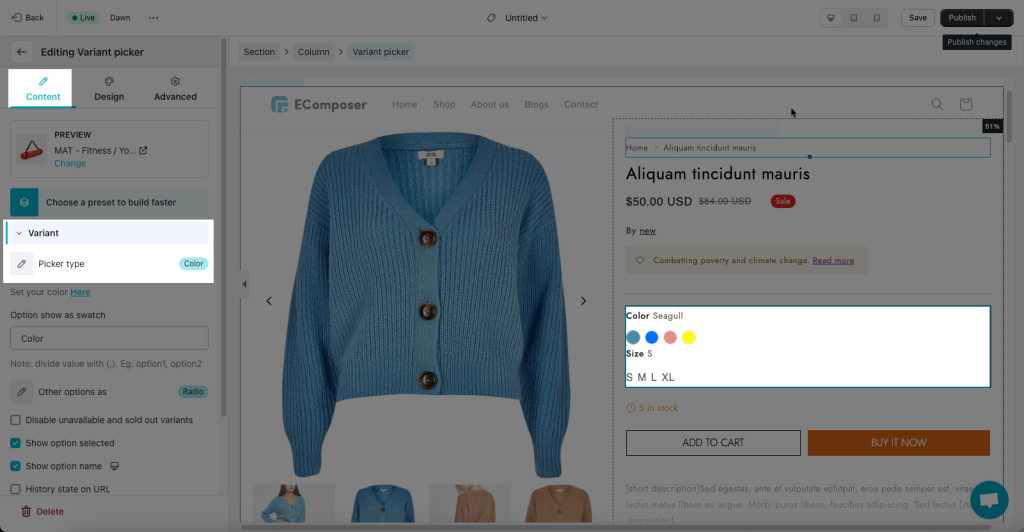The width and height of the screenshot is (1024, 532).
Task: Click the Back button in top bar
Action: [28, 18]
